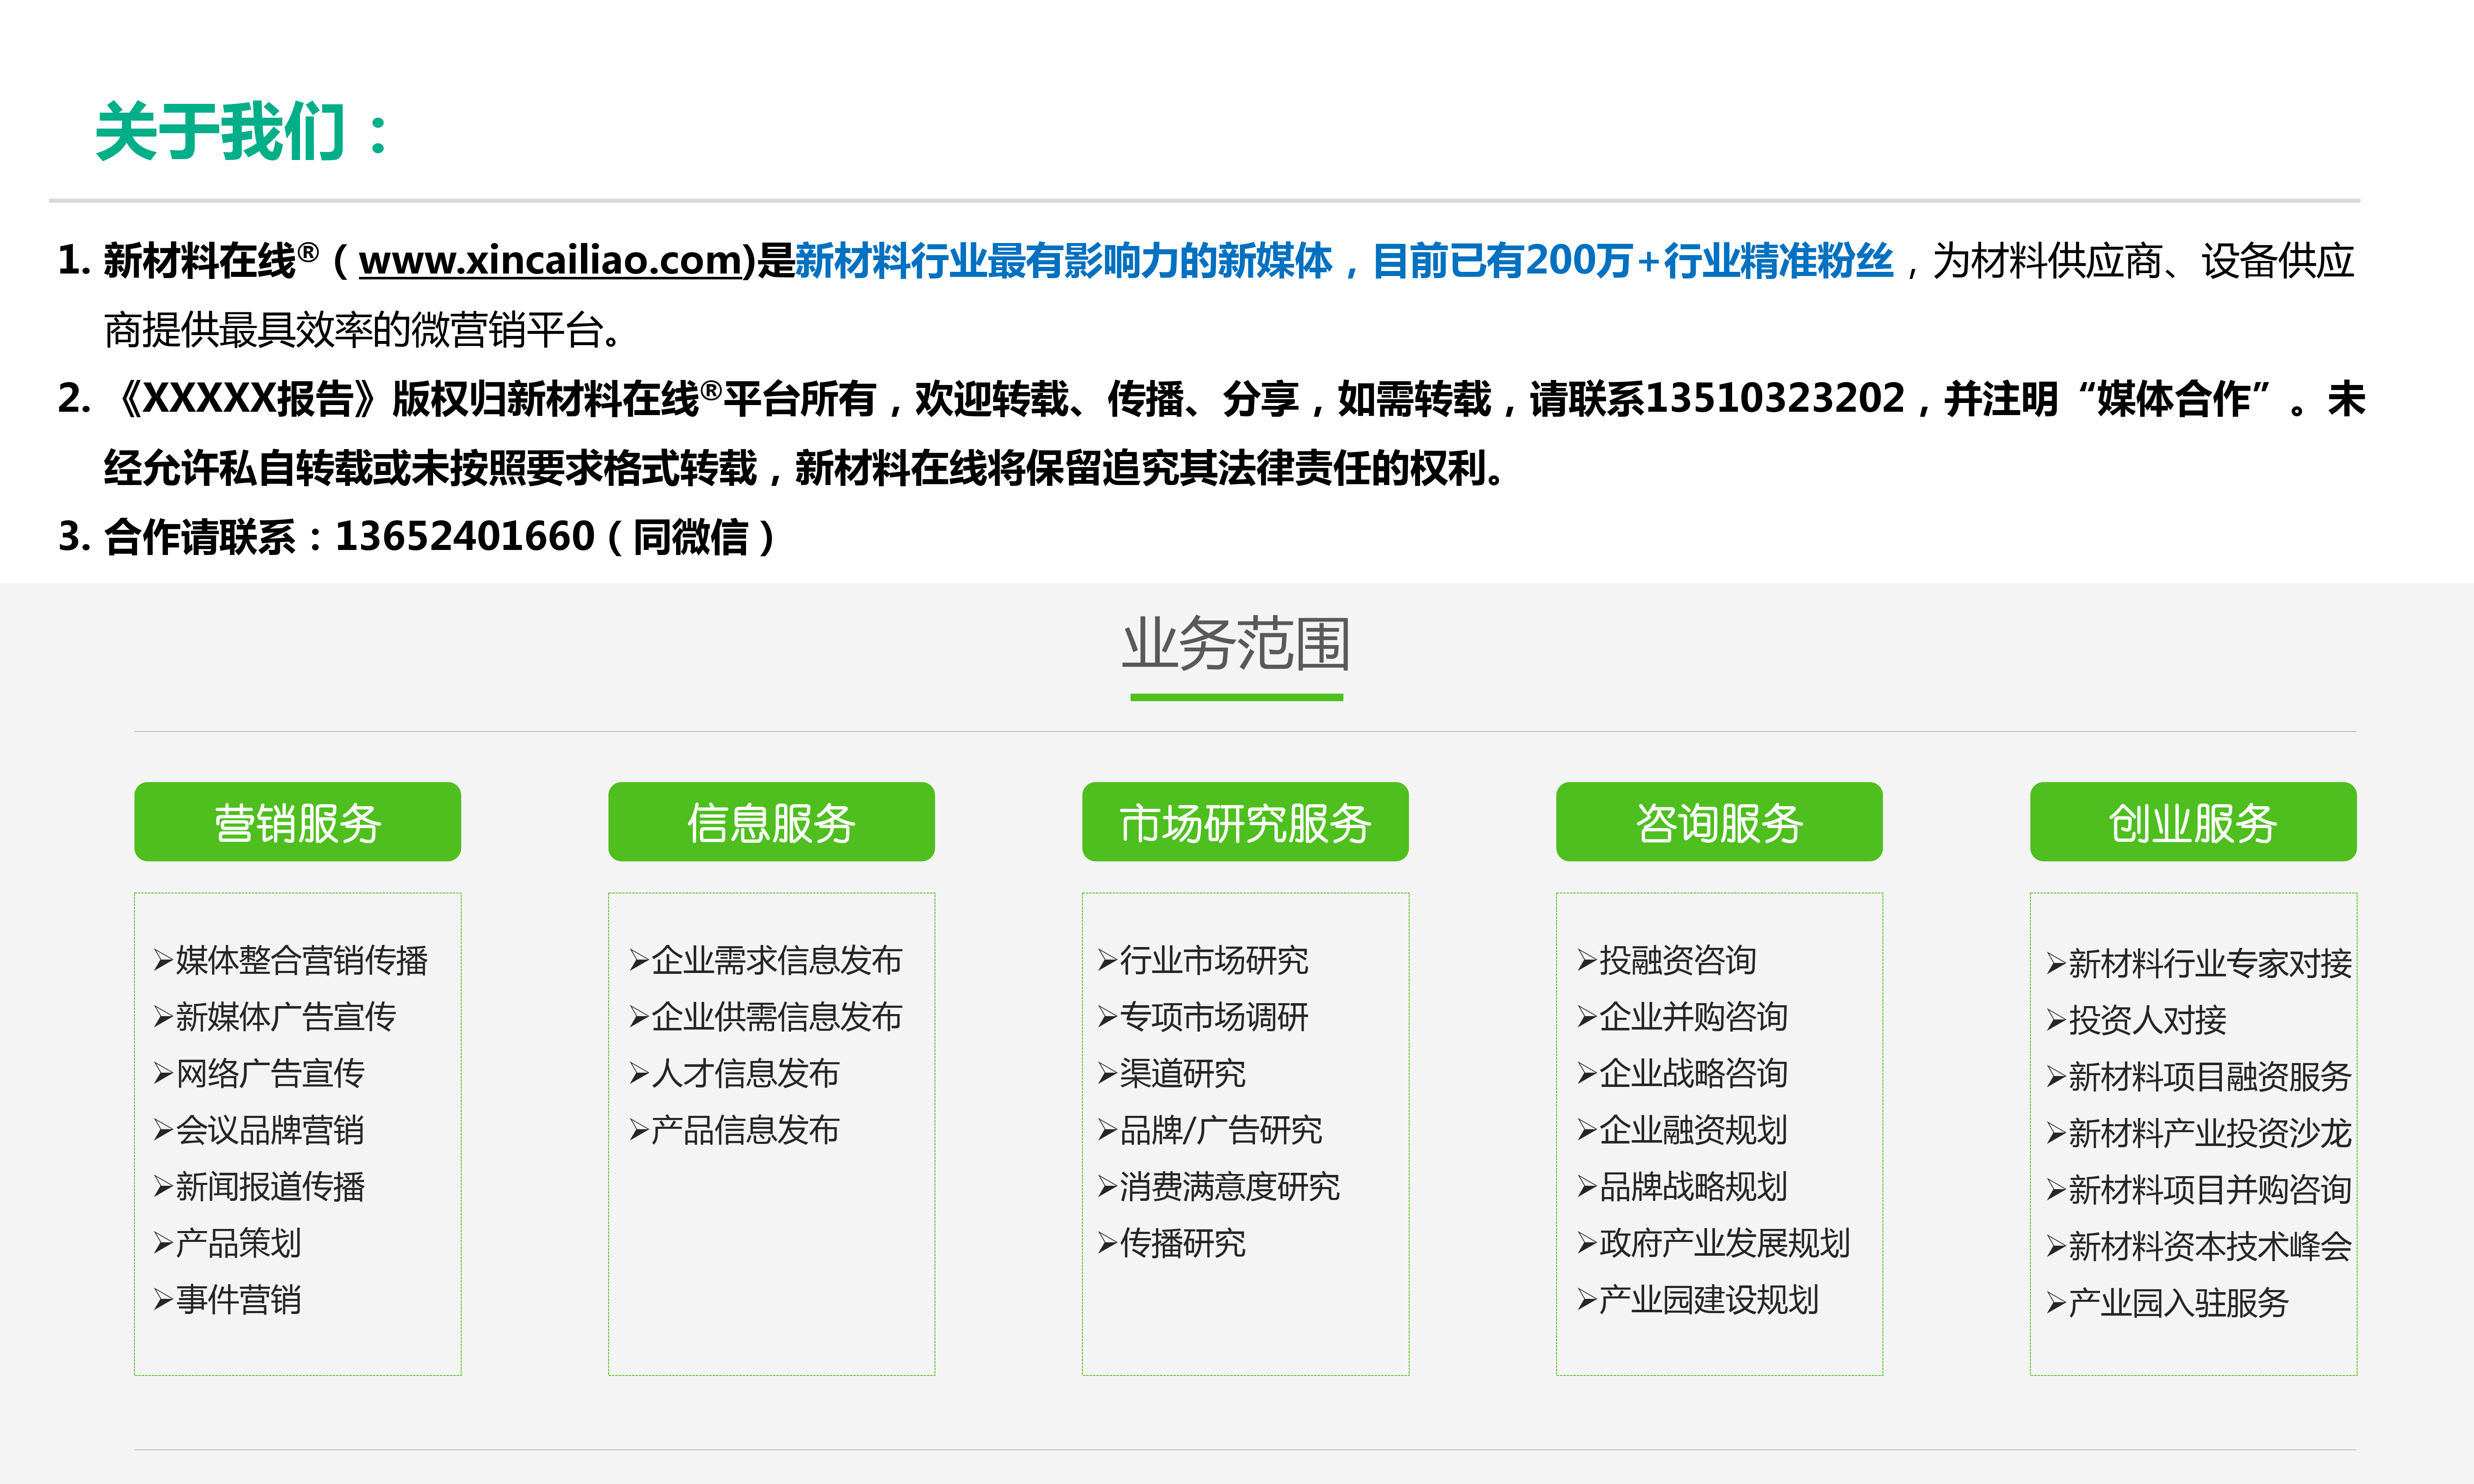Viewport: 2474px width, 1484px height.
Task: Select 投融资咨询 item
Action: (1667, 960)
